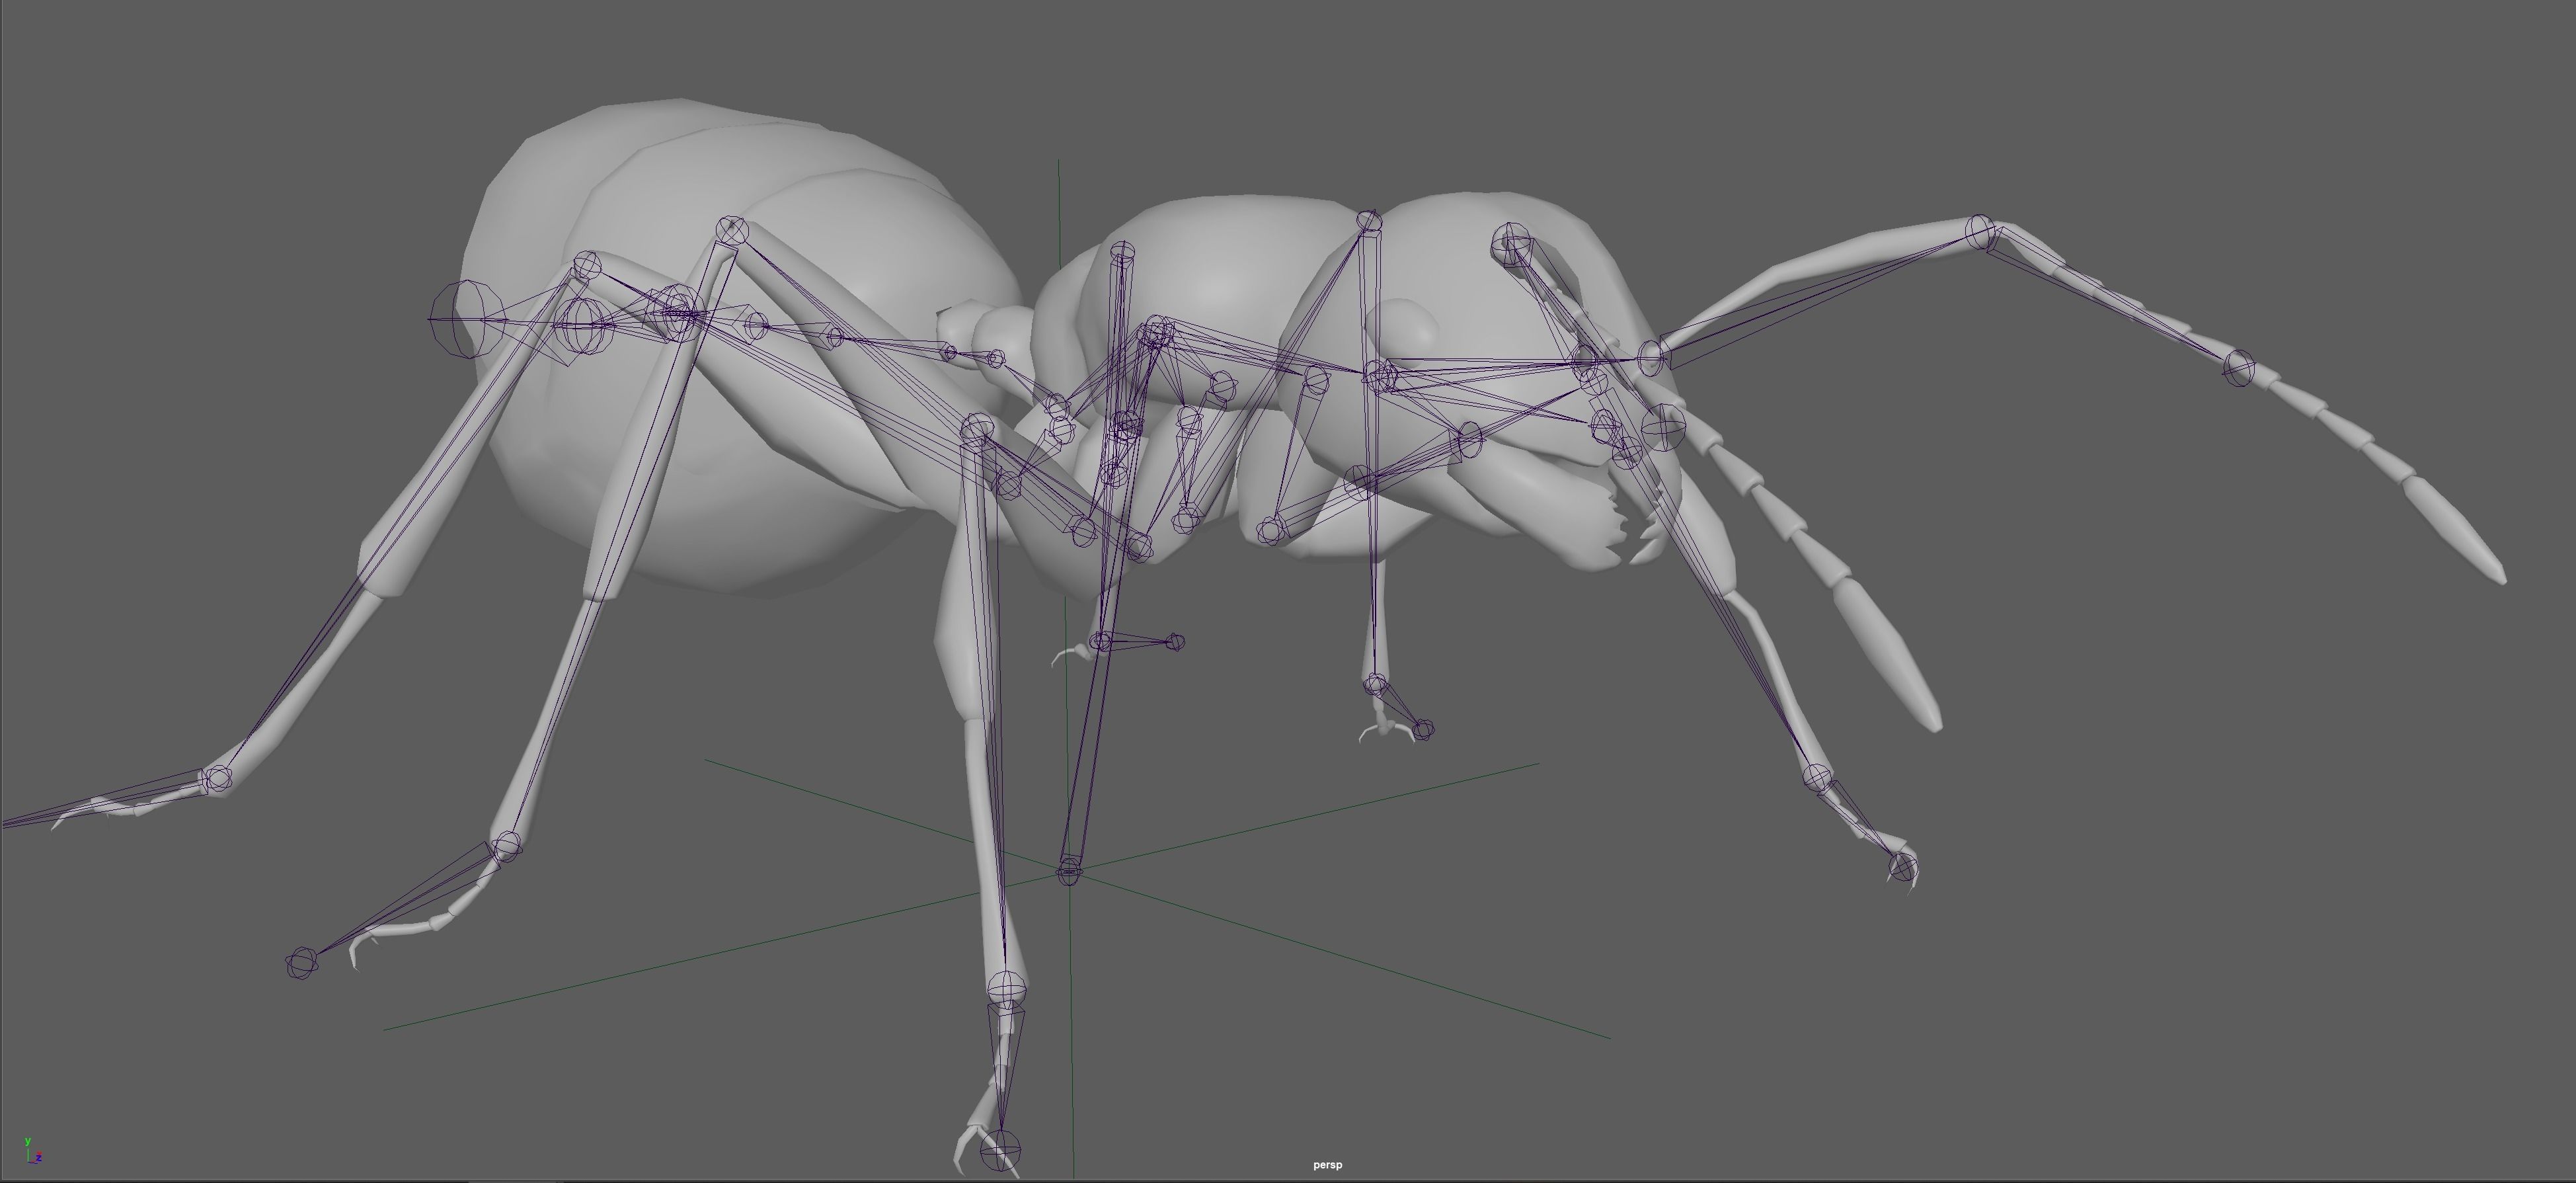Select the topmost knee joint above the abdomen
Viewport: 2576px width, 1183px height.
(x=732, y=230)
